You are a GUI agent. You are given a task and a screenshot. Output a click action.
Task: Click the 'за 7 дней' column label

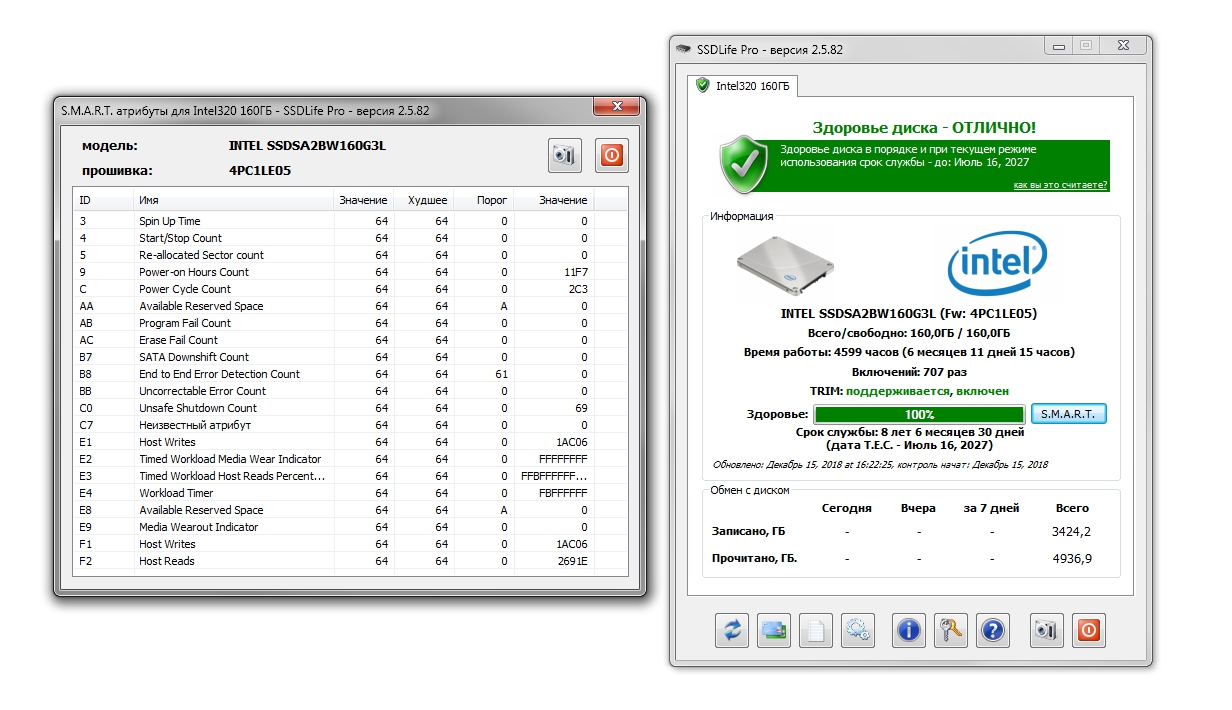click(991, 508)
